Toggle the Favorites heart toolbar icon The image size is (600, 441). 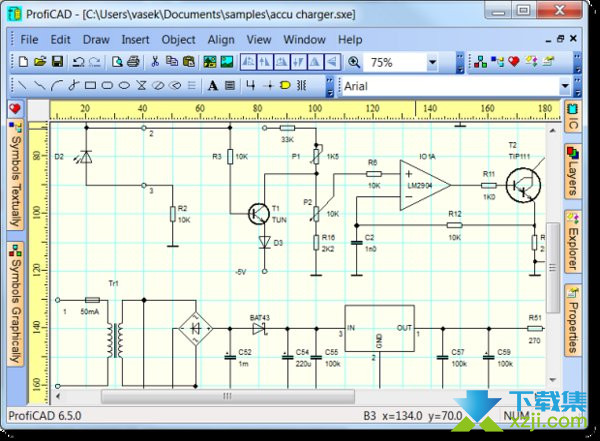pyautogui.click(x=514, y=62)
